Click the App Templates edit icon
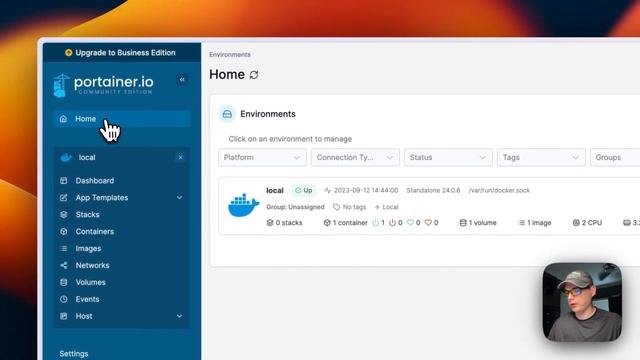The height and width of the screenshot is (360, 640). 64,198
